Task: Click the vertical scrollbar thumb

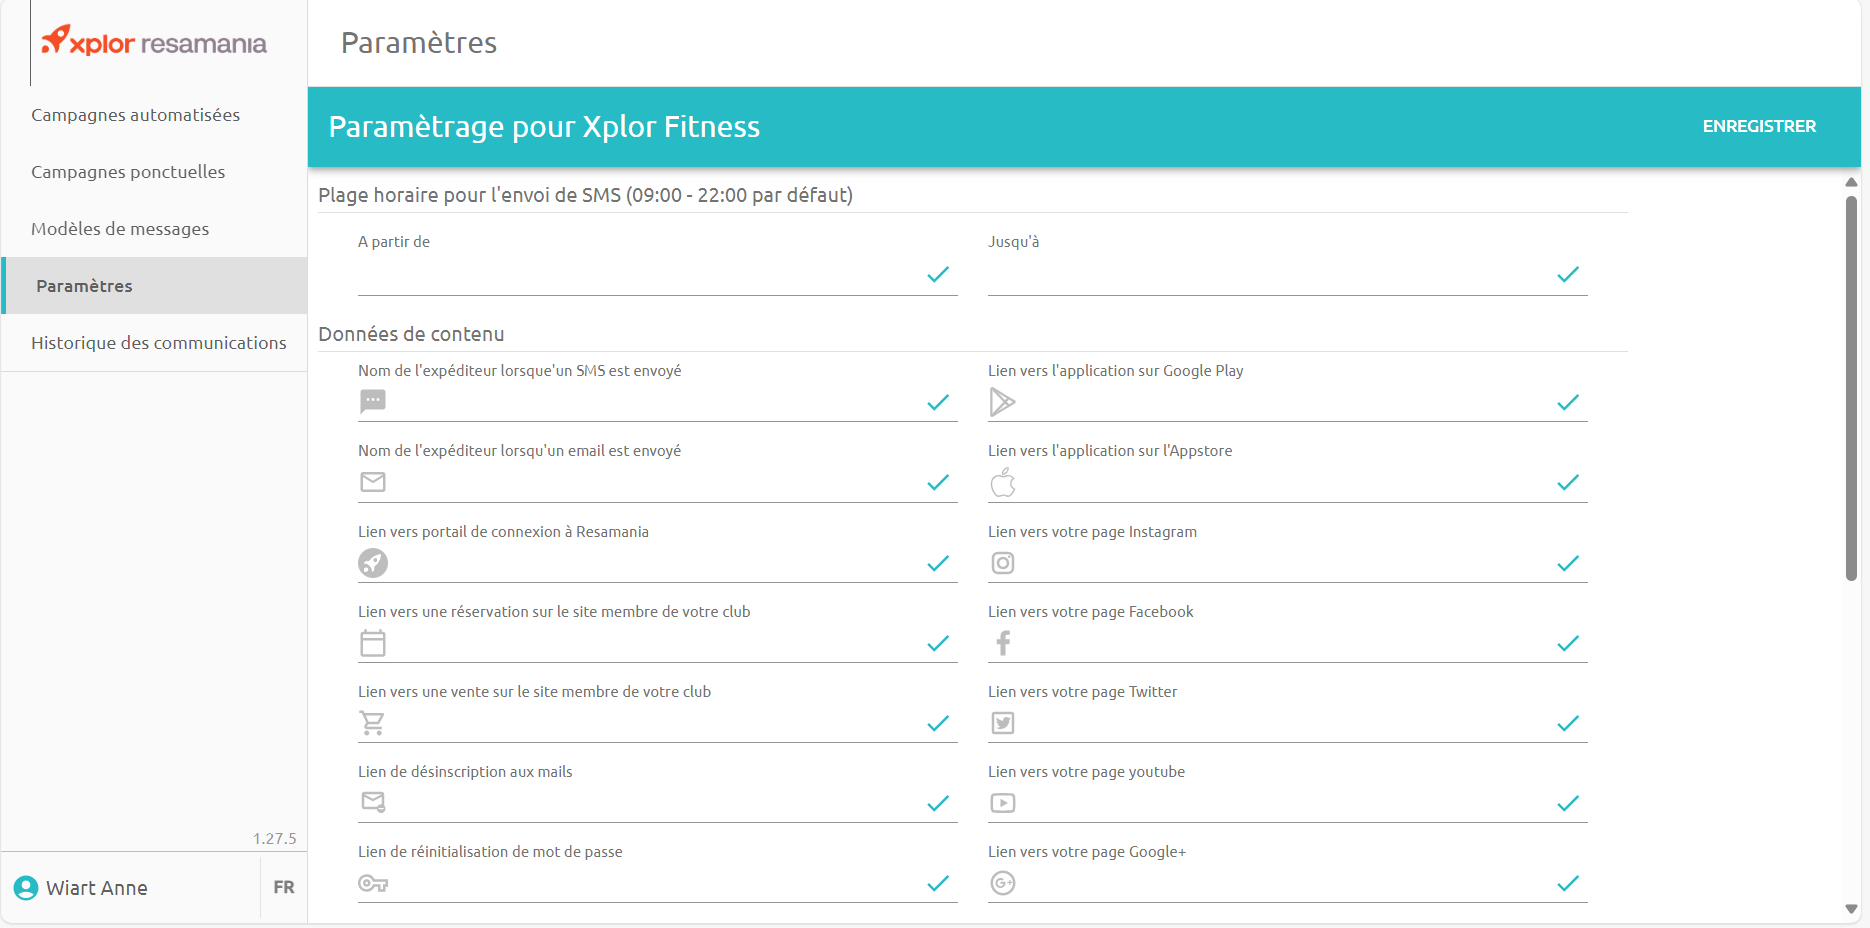Action: pos(1851,388)
